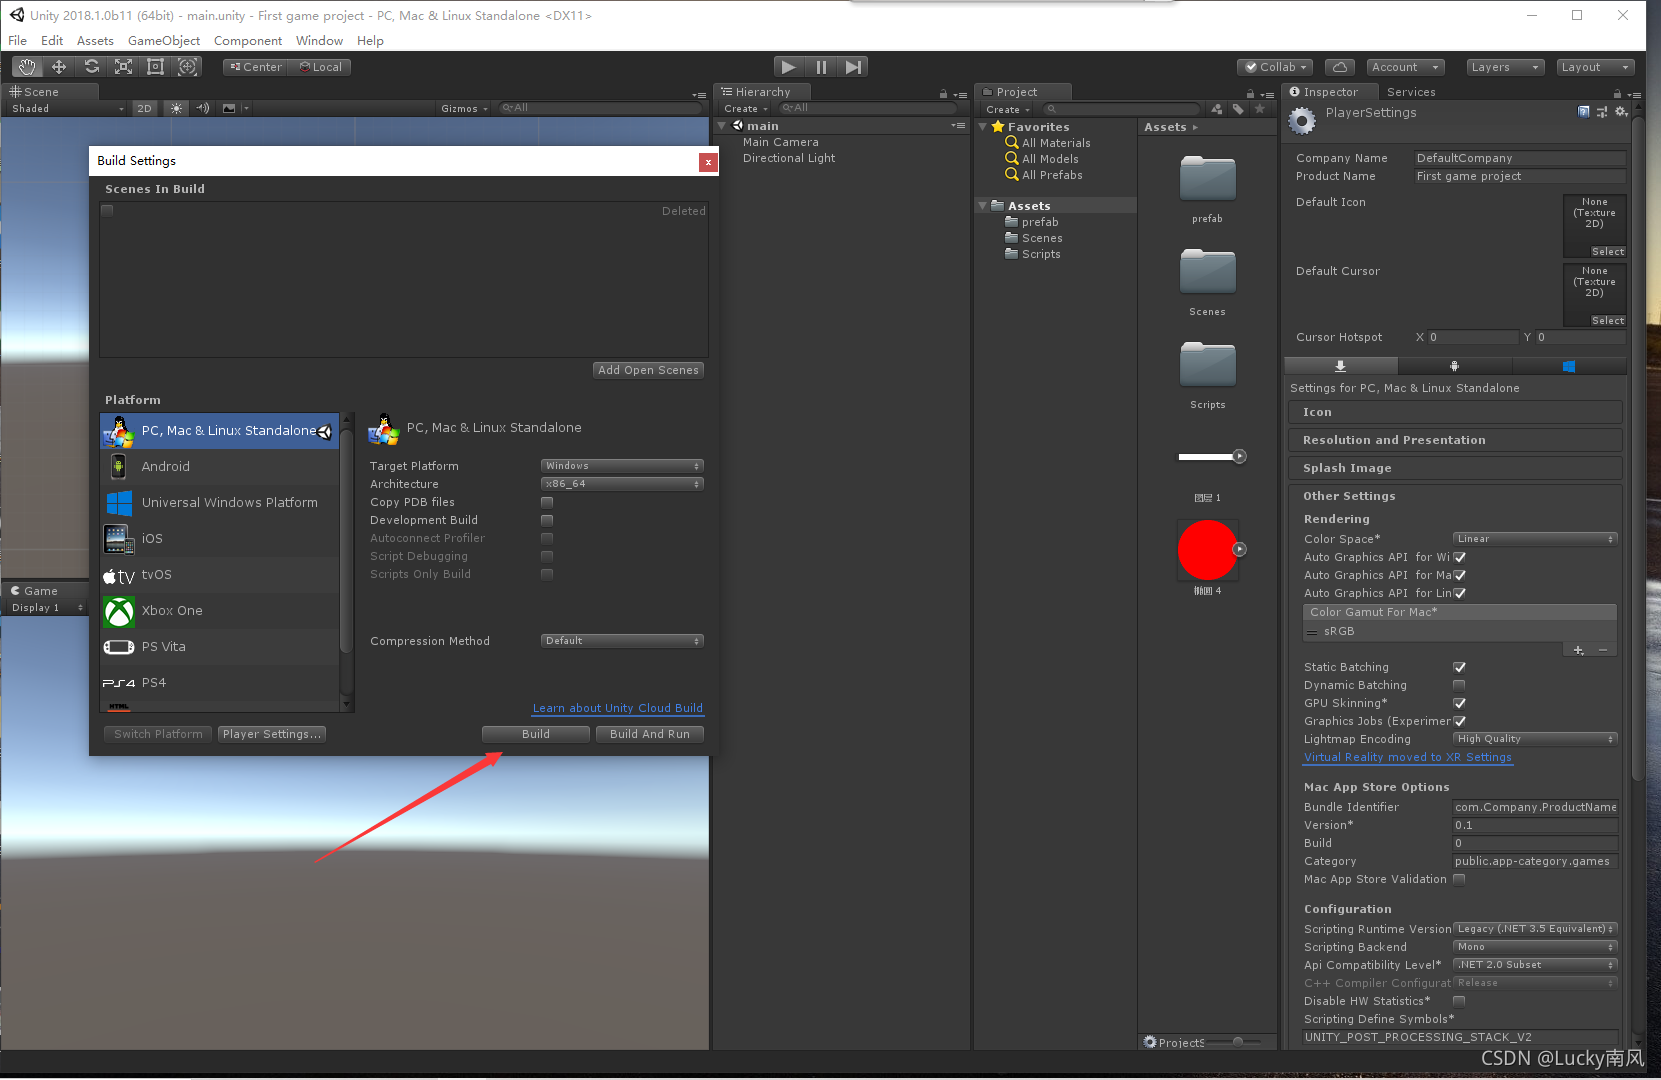Click Add Open Scenes button
This screenshot has width=1661, height=1080.
click(x=648, y=370)
